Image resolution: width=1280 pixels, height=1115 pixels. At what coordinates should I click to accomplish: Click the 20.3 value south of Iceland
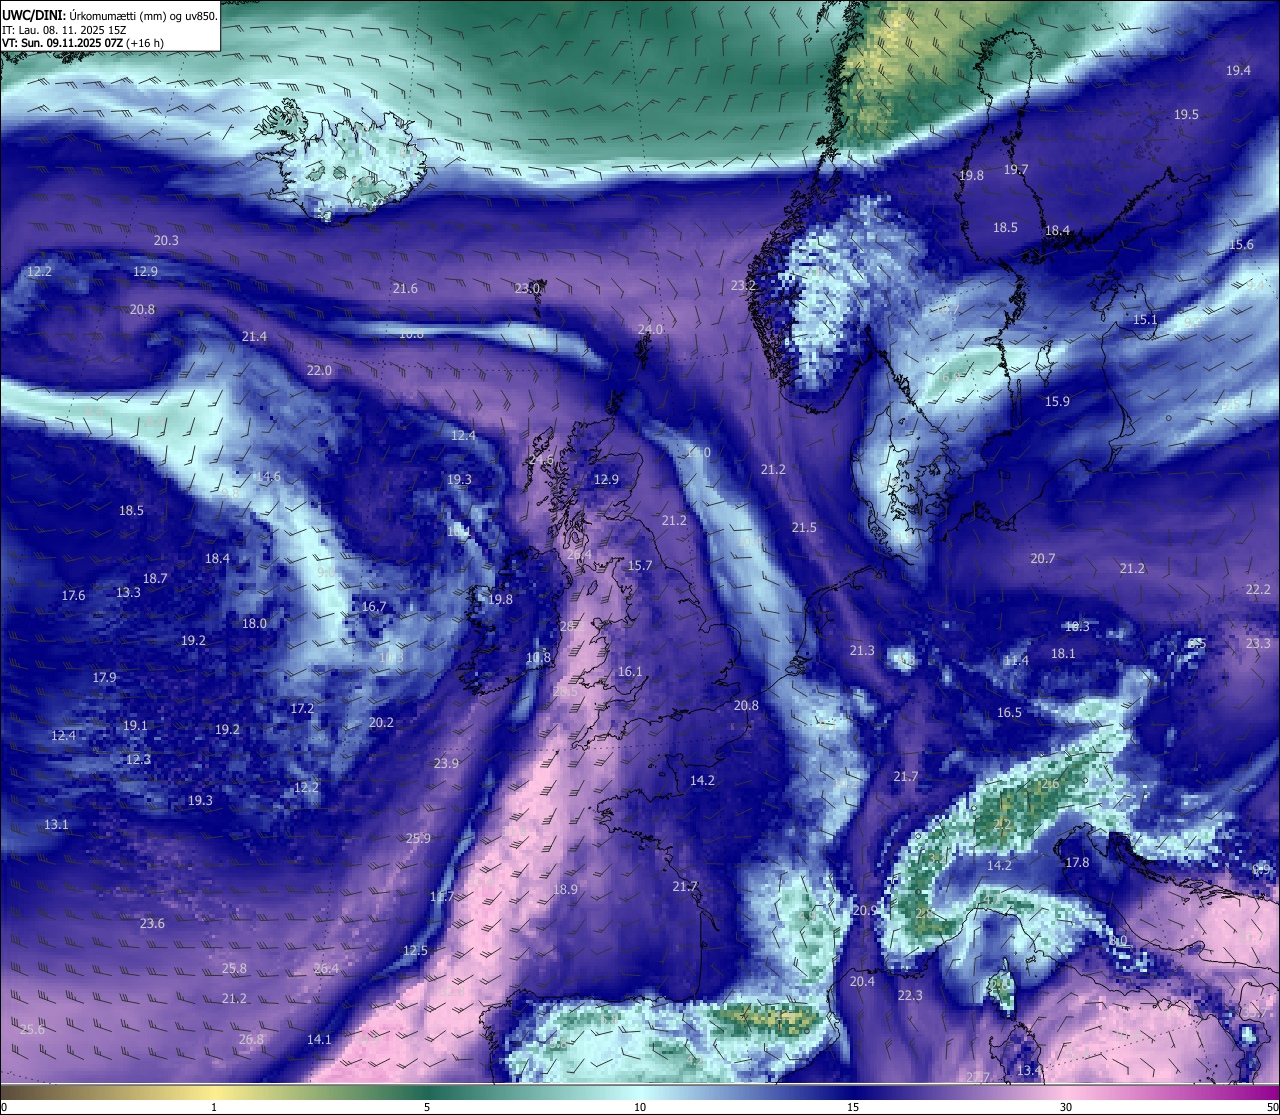tap(166, 241)
